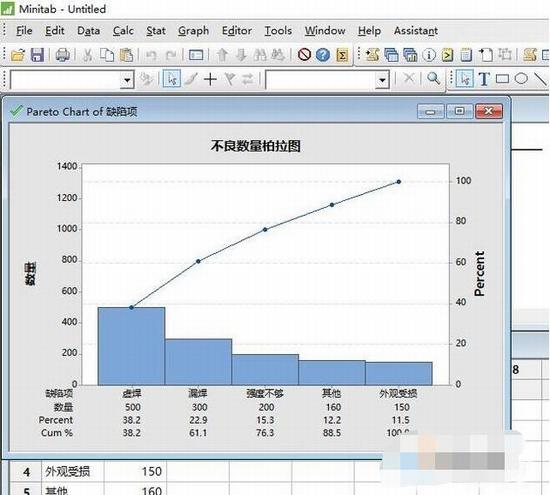Minimize the Pareto Chart window
The height and width of the screenshot is (495, 550).
[430, 112]
